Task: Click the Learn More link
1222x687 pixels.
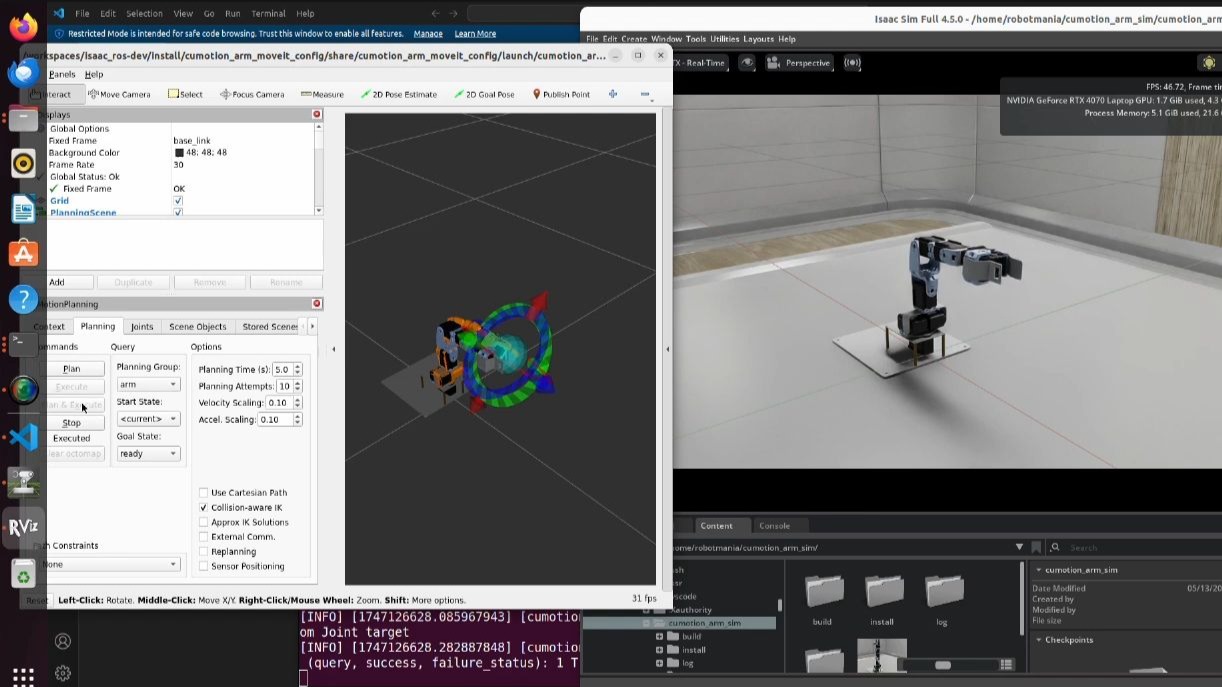Action: pyautogui.click(x=475, y=34)
